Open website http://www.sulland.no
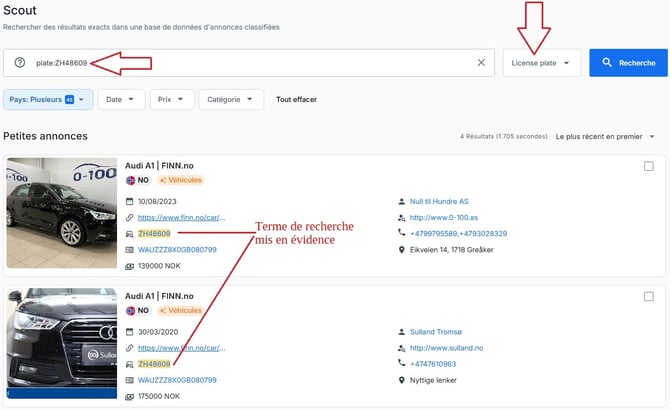This screenshot has width=670, height=410. tap(447, 348)
